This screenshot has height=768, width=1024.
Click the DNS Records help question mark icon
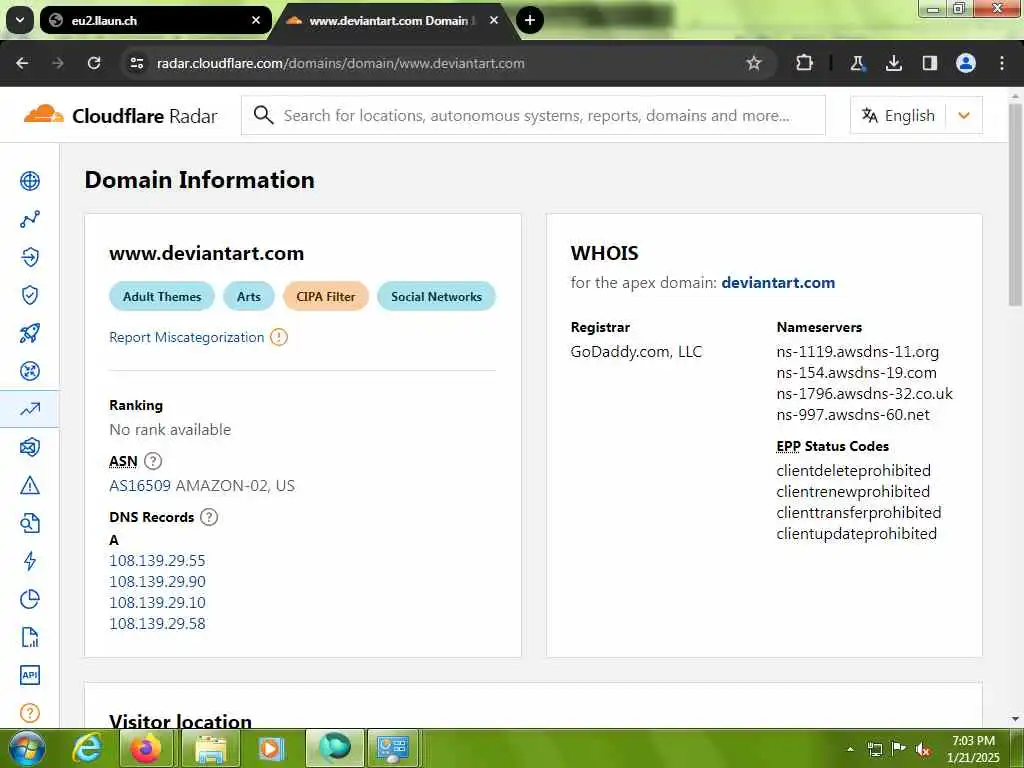click(209, 517)
